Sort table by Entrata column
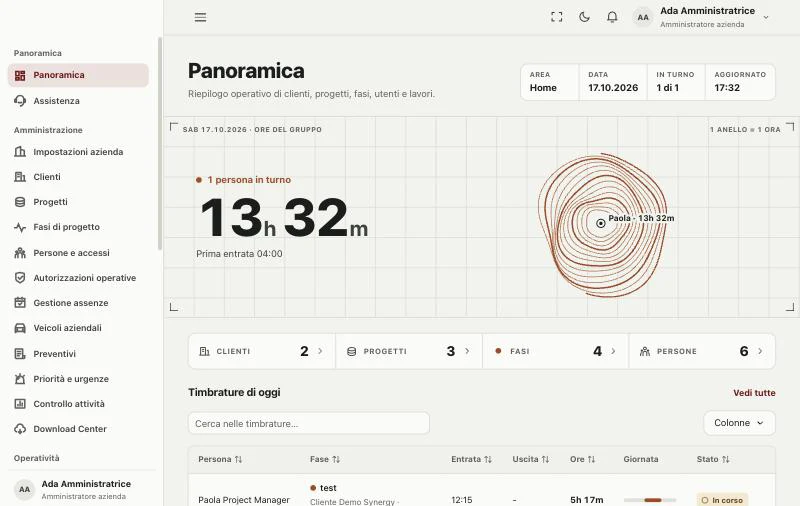The width and height of the screenshot is (800, 506). point(471,459)
